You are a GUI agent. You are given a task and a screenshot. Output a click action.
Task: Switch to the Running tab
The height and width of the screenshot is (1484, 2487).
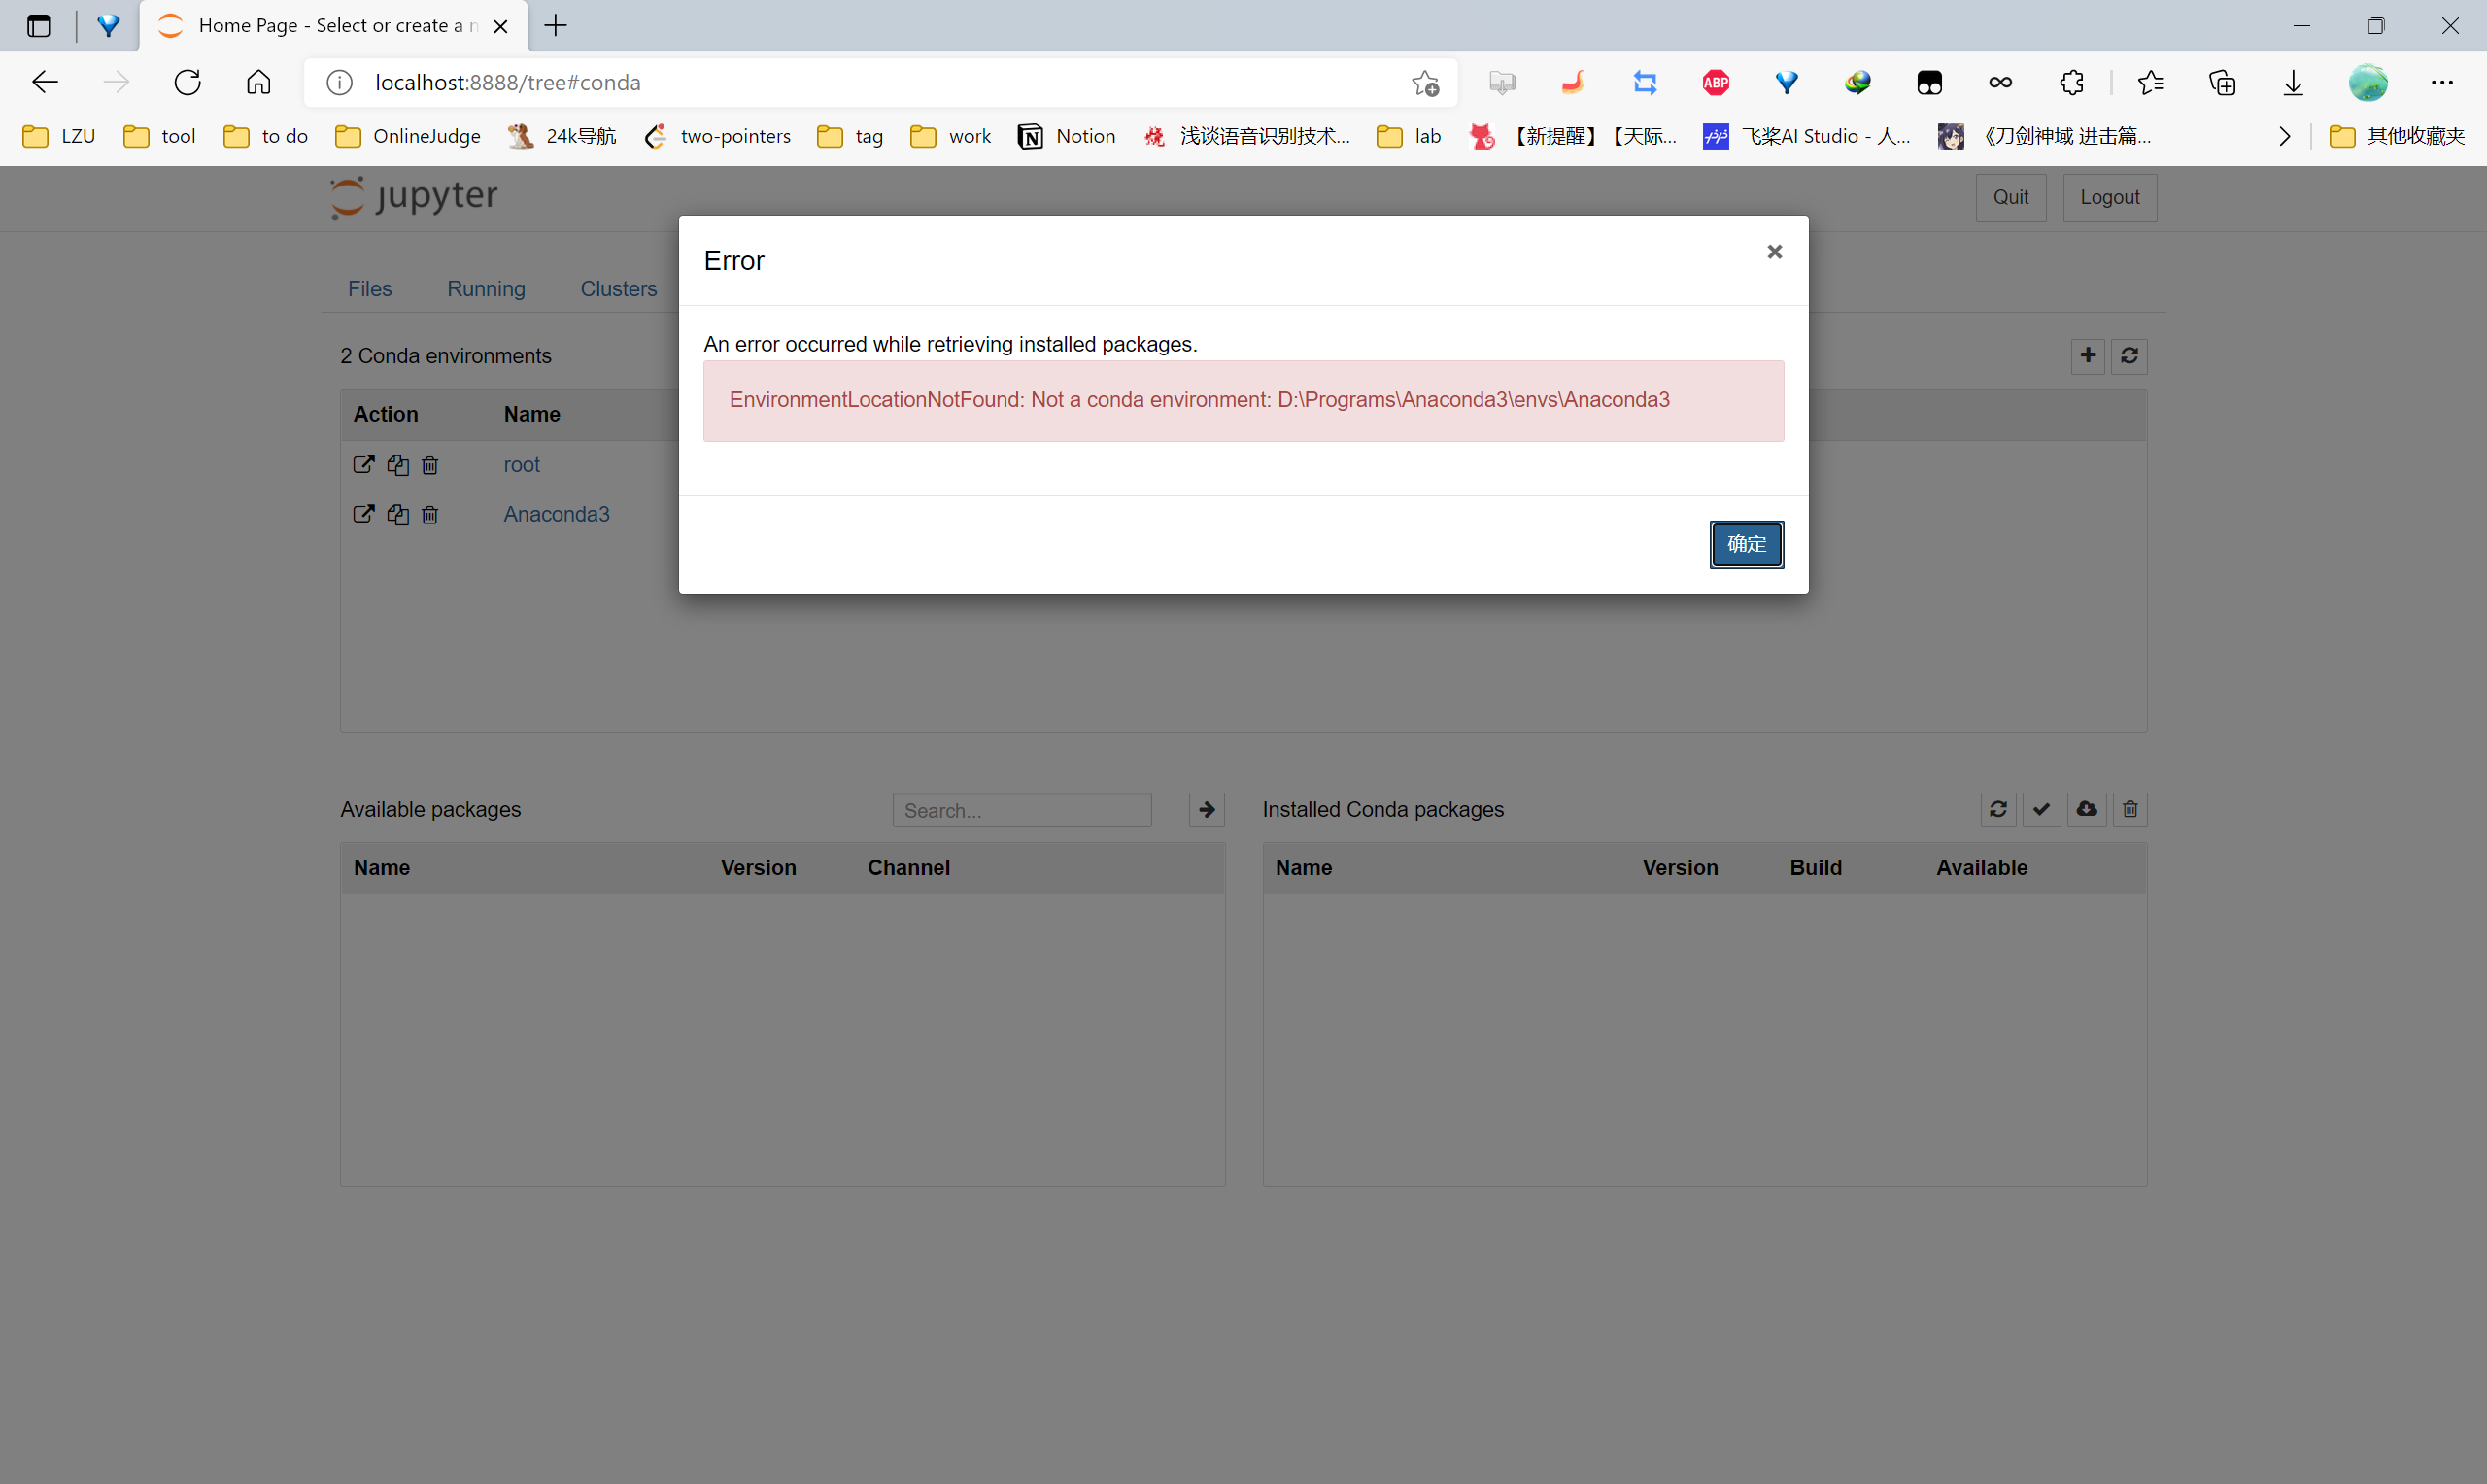pos(486,289)
